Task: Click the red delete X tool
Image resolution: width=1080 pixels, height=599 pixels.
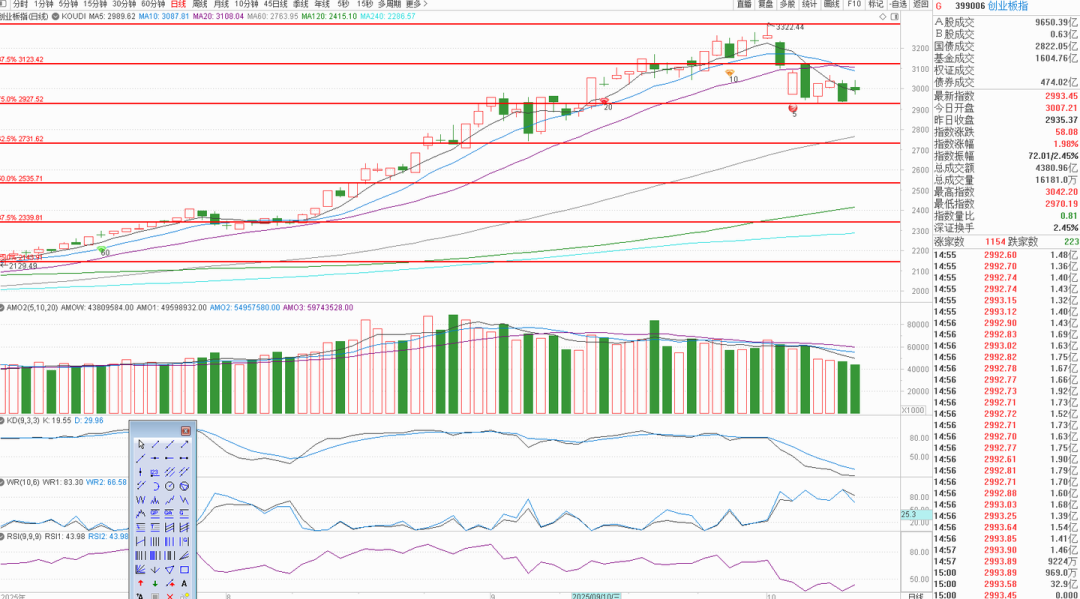Action: (169, 596)
